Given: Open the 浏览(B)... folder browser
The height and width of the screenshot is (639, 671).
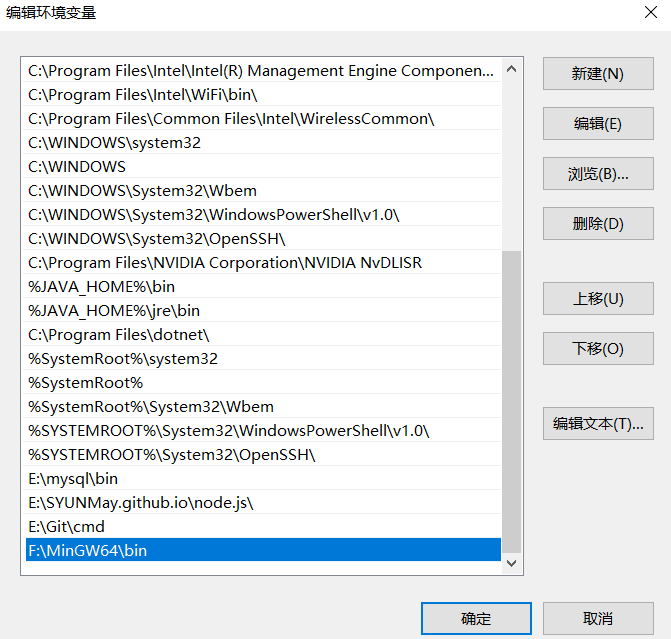Looking at the screenshot, I should click(x=598, y=174).
